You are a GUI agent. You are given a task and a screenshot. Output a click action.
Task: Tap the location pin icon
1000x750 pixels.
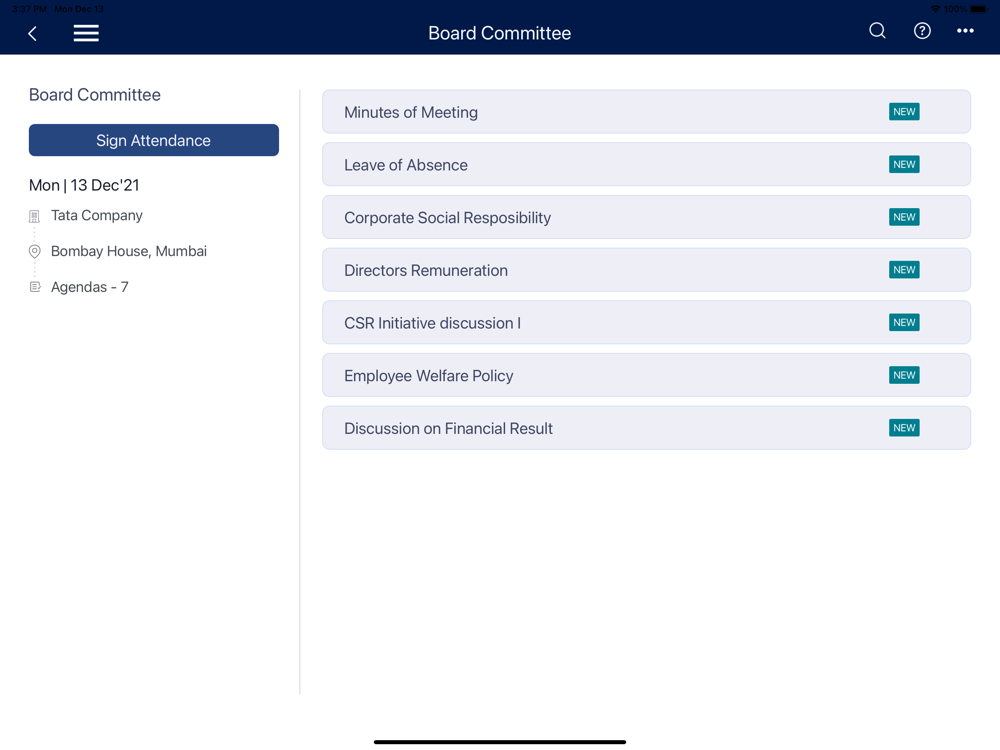click(35, 252)
